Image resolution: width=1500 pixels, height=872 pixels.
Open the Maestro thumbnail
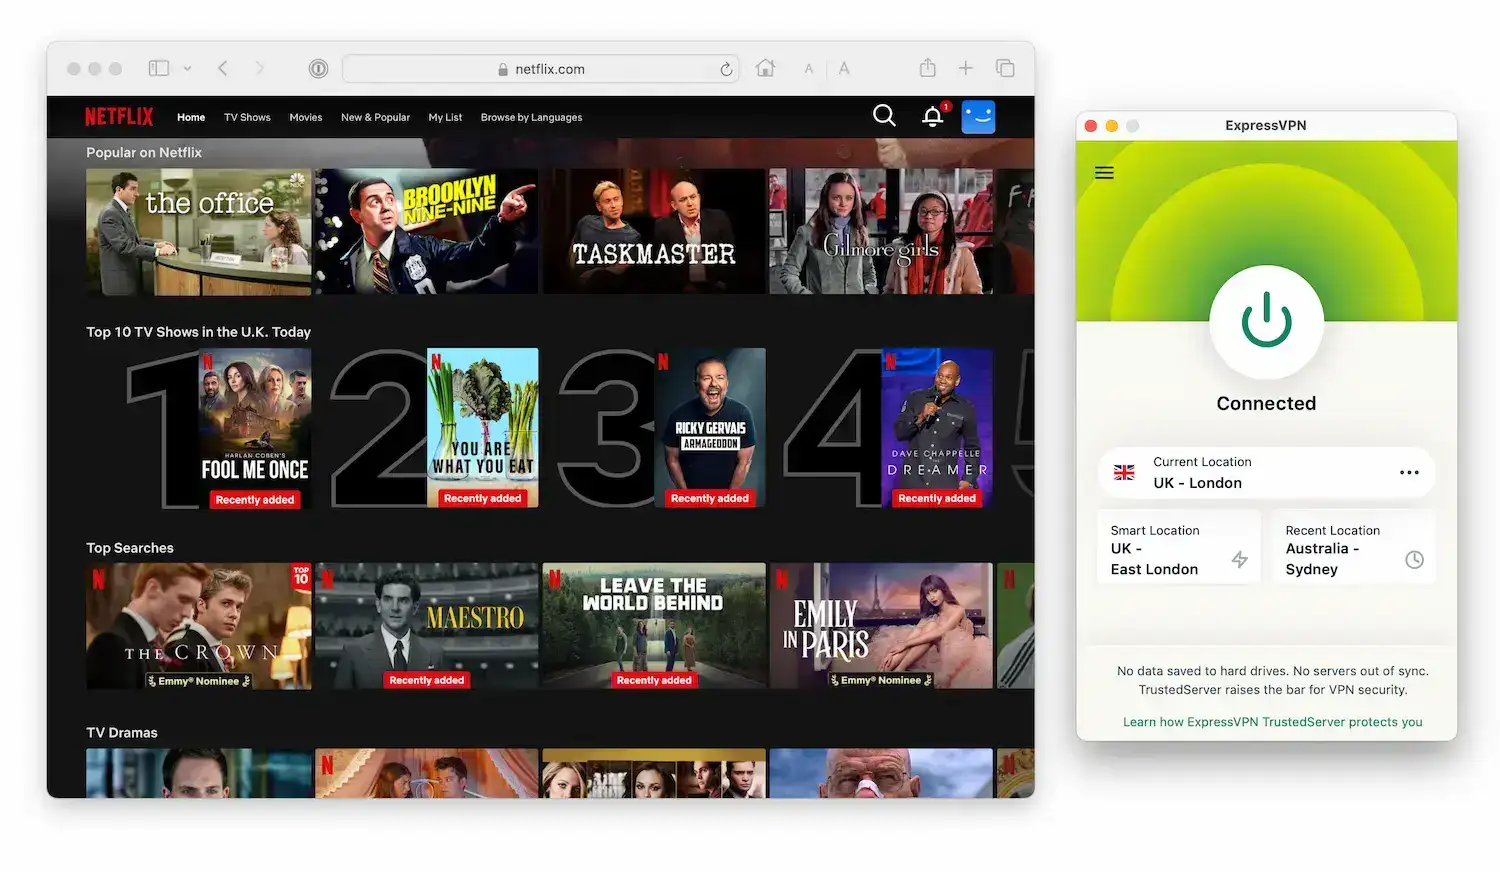(427, 626)
